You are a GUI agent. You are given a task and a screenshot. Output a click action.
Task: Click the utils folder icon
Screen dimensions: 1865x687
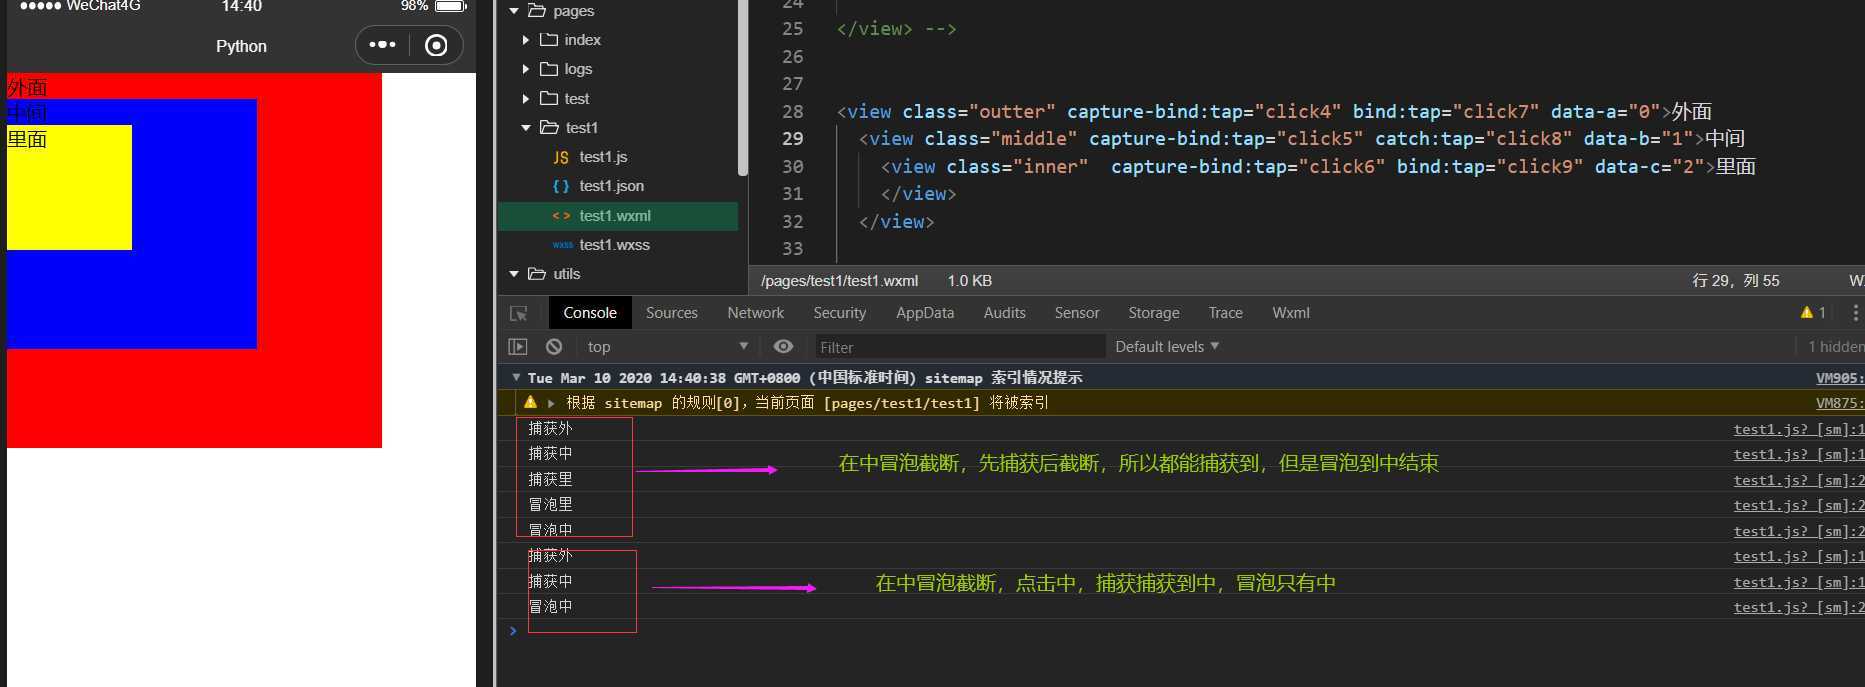537,274
